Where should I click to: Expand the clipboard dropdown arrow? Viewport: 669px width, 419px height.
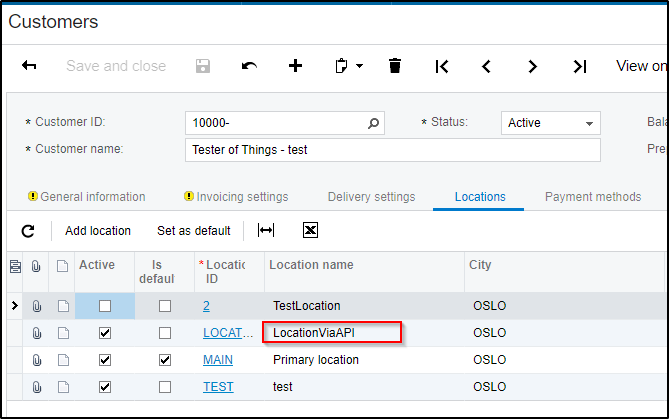[x=359, y=66]
